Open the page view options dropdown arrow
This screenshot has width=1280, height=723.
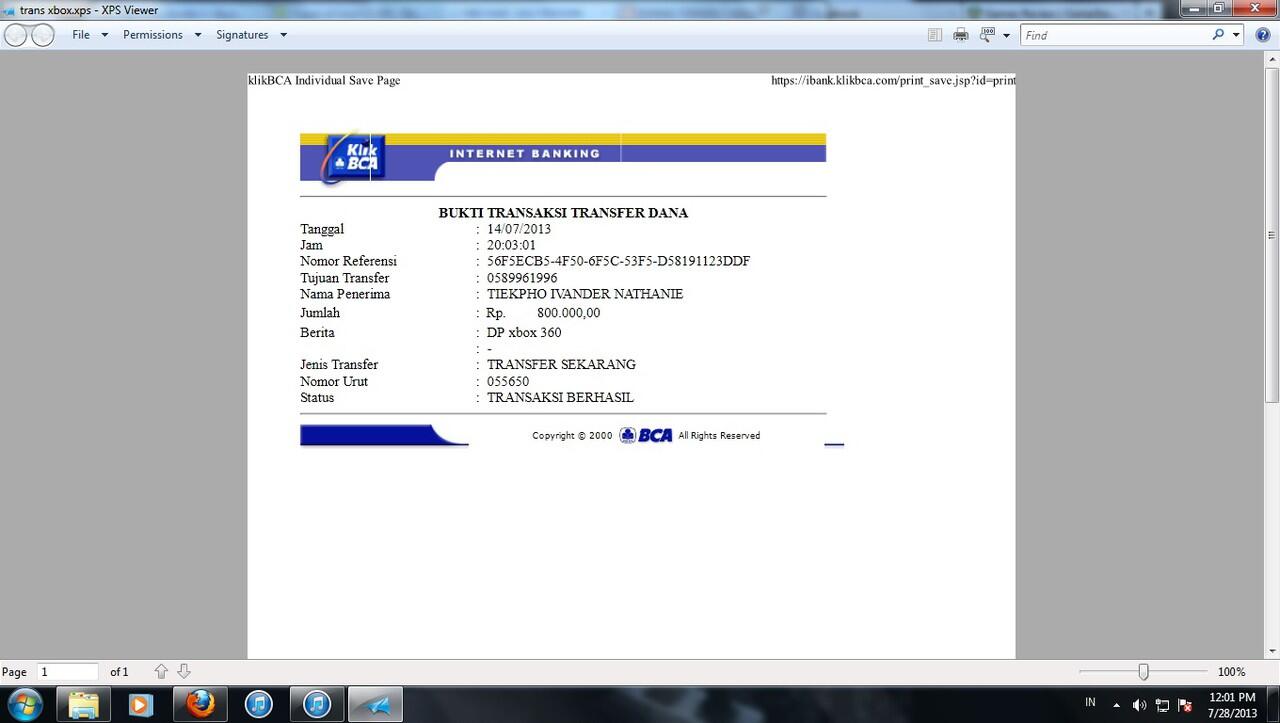pos(1005,35)
